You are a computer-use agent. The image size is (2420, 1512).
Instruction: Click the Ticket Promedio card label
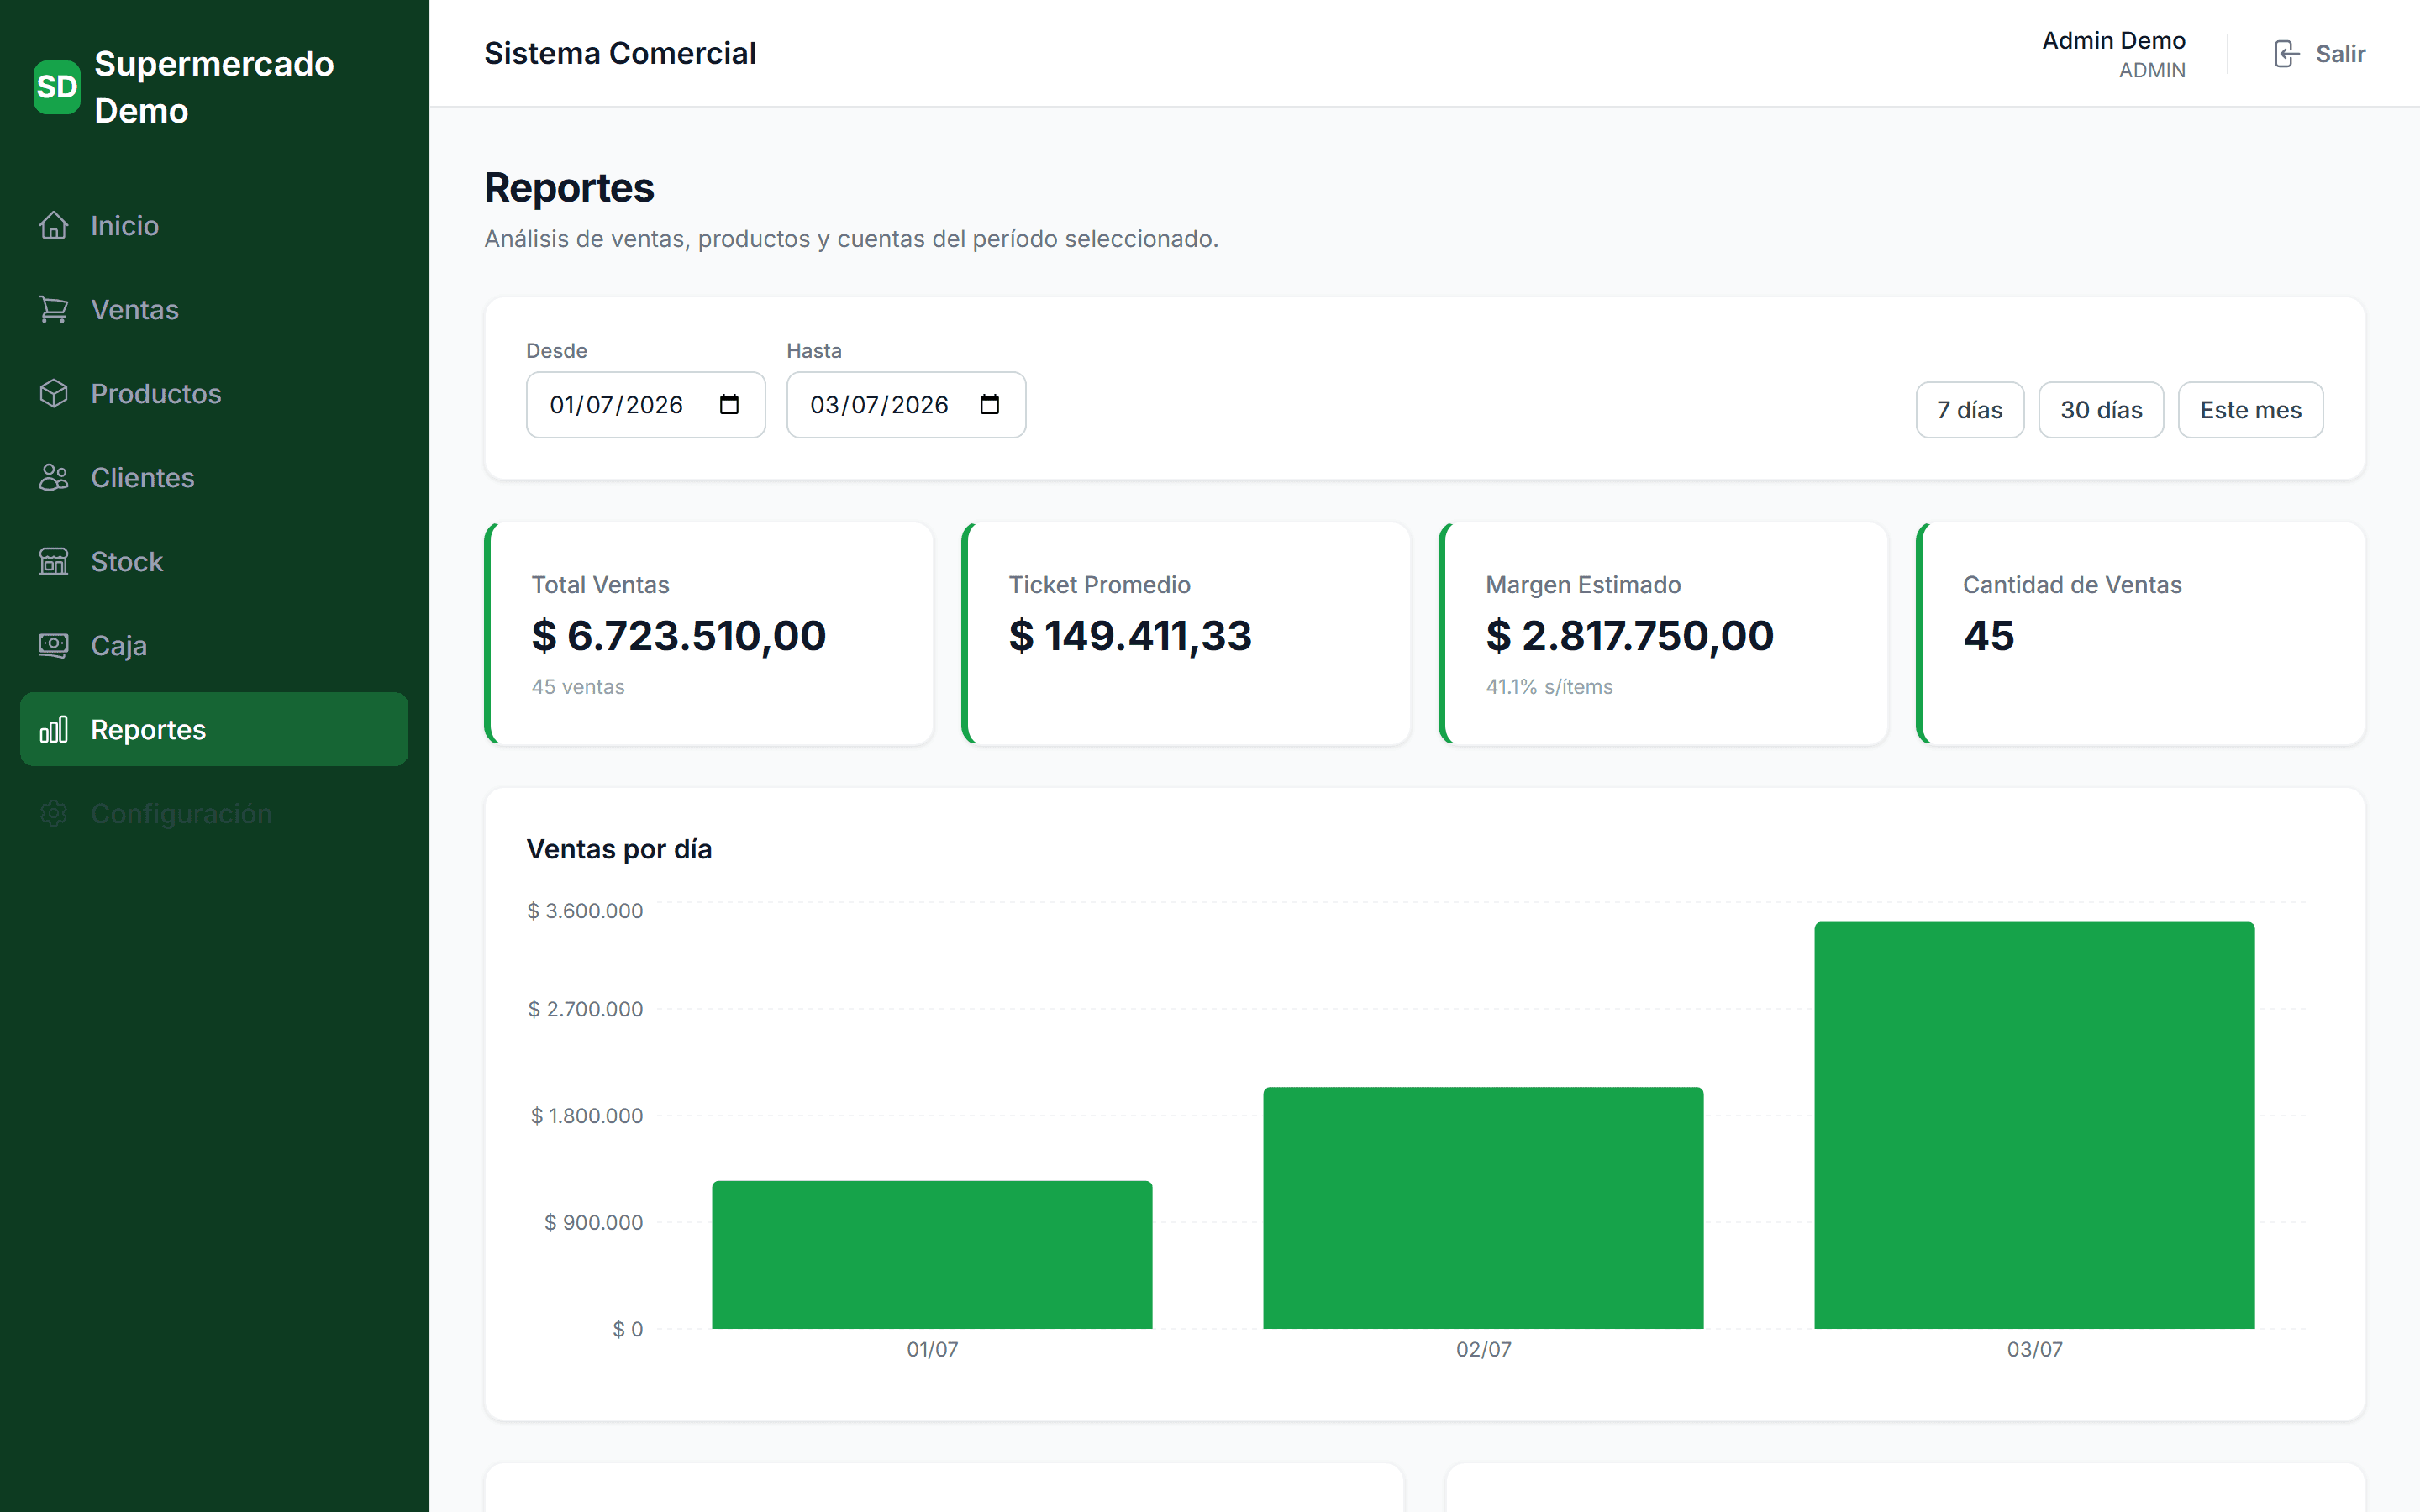pos(1099,584)
